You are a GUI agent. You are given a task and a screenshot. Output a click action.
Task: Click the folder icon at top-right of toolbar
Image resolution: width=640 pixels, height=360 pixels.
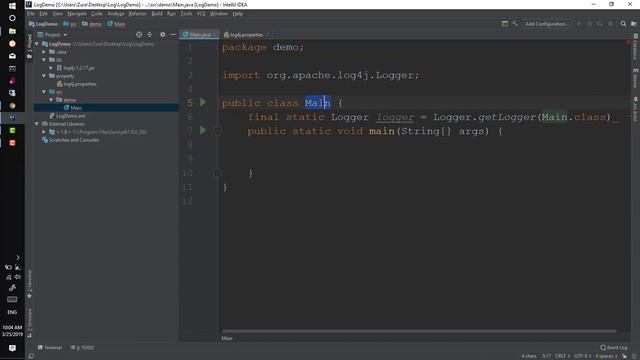[633, 24]
